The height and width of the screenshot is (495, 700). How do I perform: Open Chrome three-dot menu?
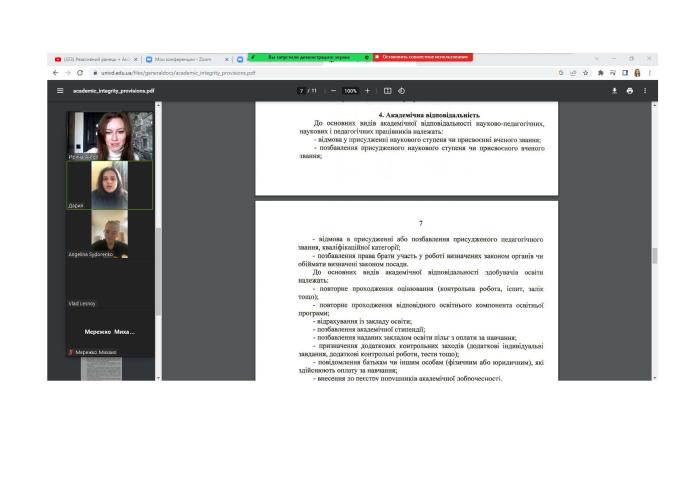649,73
